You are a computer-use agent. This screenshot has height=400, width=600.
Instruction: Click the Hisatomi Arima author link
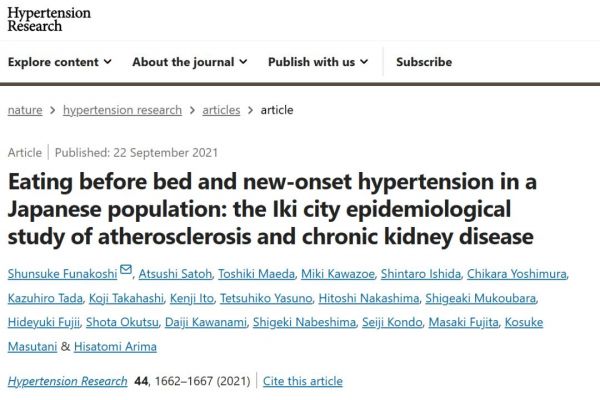click(x=115, y=347)
